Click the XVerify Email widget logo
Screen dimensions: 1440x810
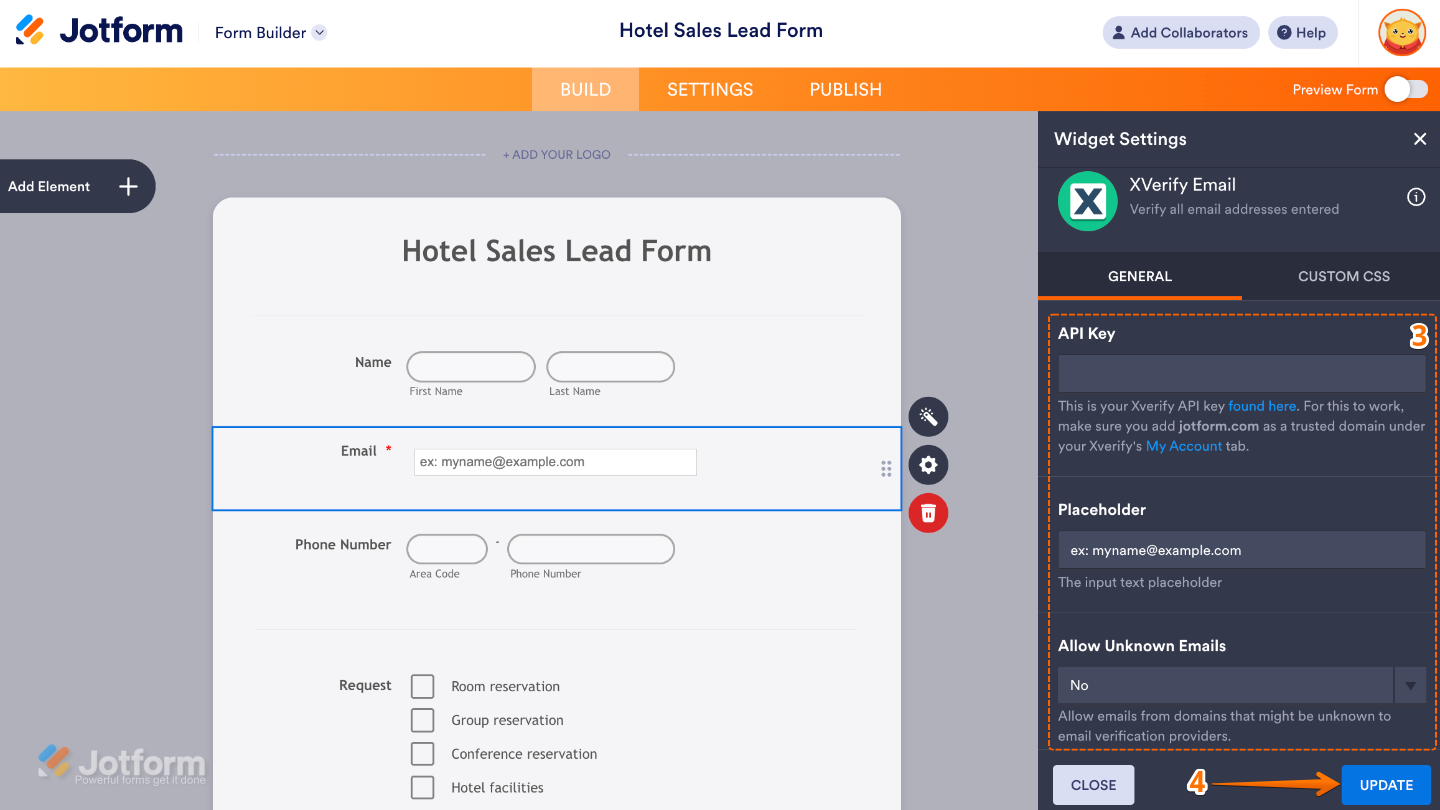(x=1087, y=201)
